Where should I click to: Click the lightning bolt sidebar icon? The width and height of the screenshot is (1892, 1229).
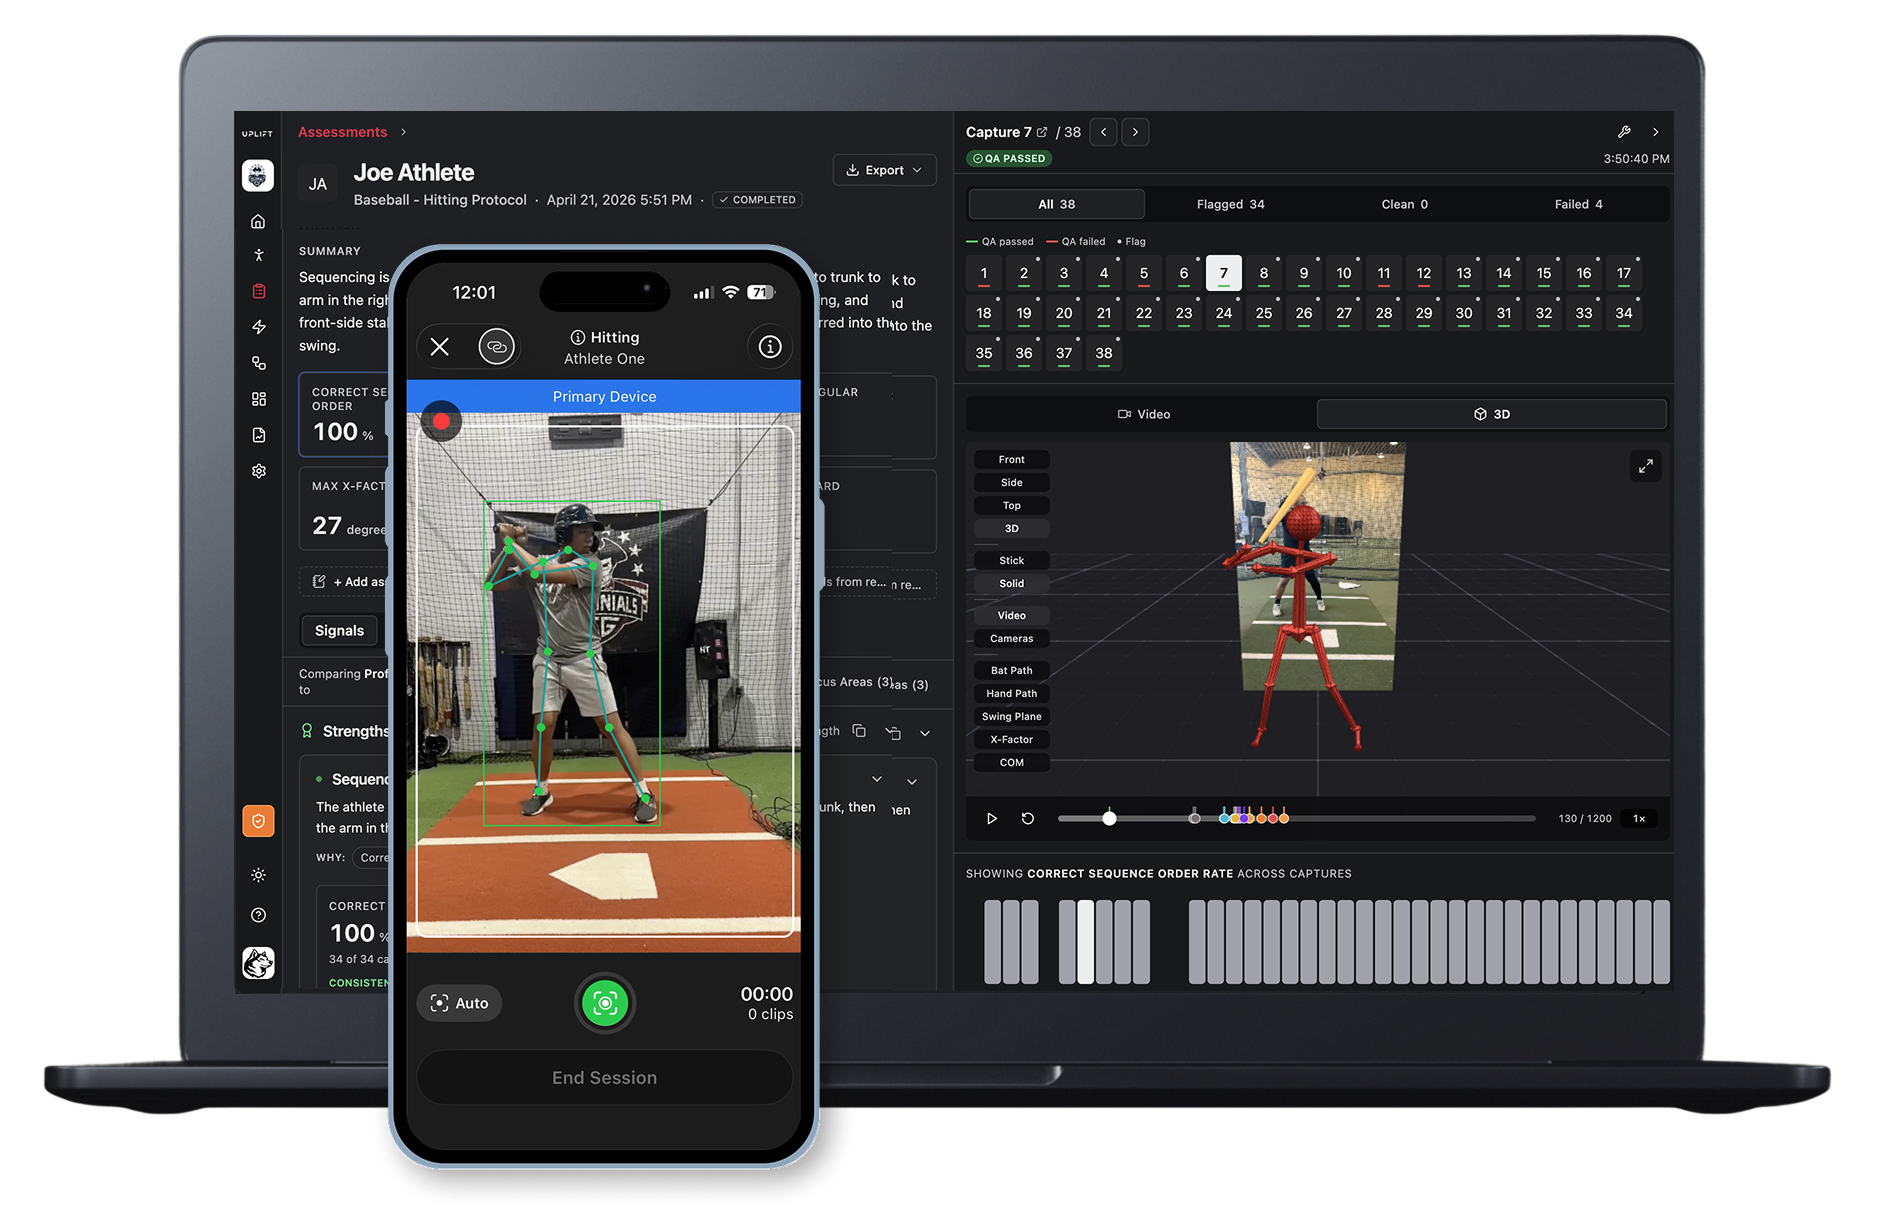pos(258,327)
